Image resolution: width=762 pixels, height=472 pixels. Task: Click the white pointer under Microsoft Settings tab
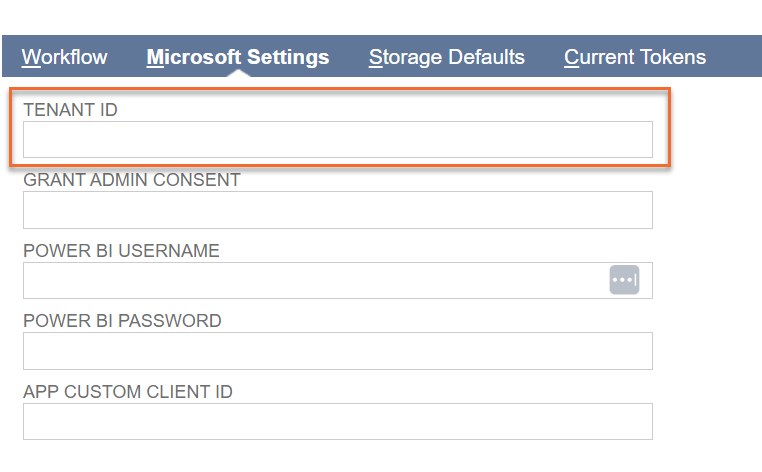(238, 73)
